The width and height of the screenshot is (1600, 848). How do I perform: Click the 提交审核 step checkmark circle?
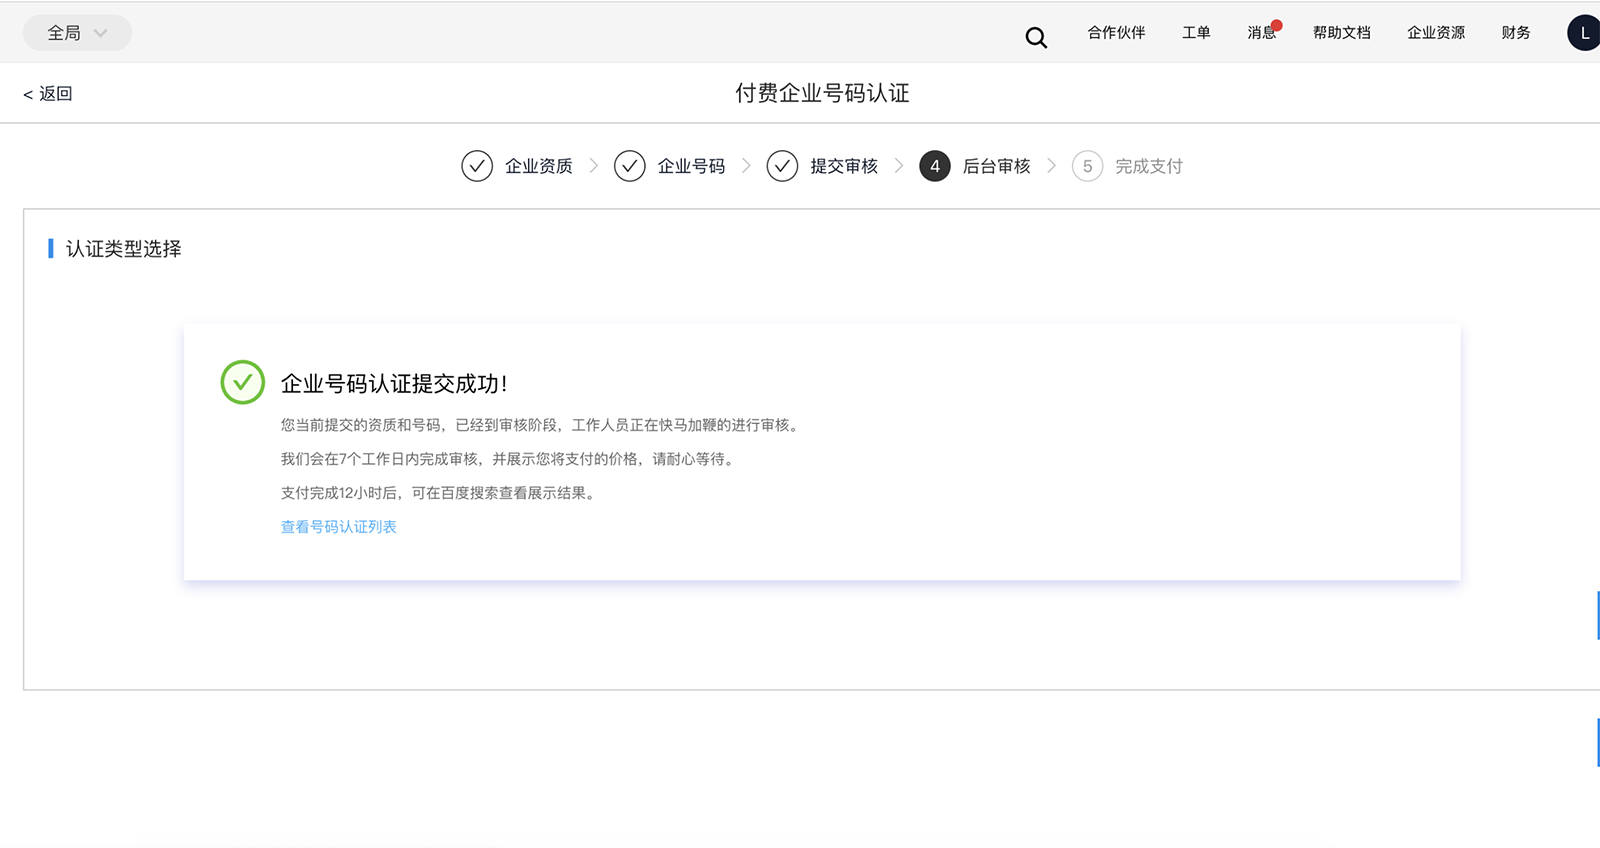[782, 166]
